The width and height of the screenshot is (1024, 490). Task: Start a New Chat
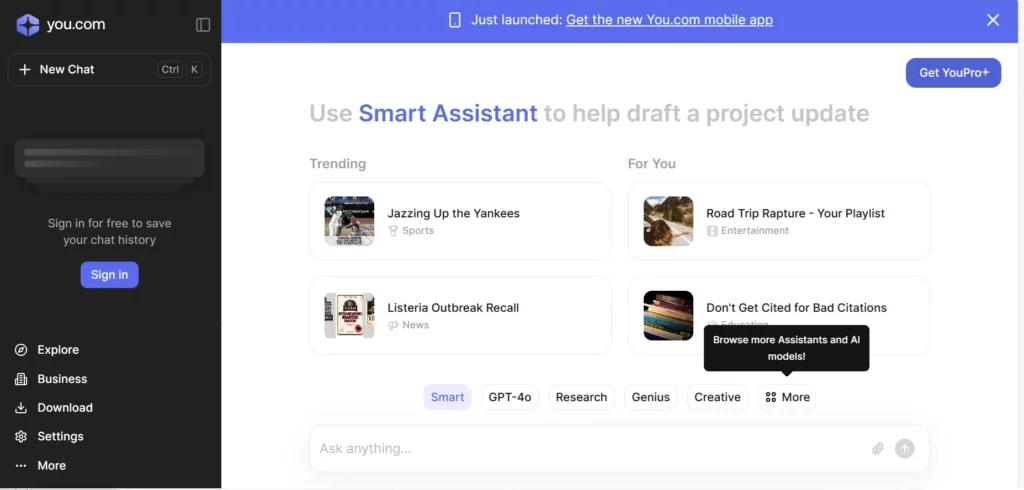pyautogui.click(x=109, y=69)
